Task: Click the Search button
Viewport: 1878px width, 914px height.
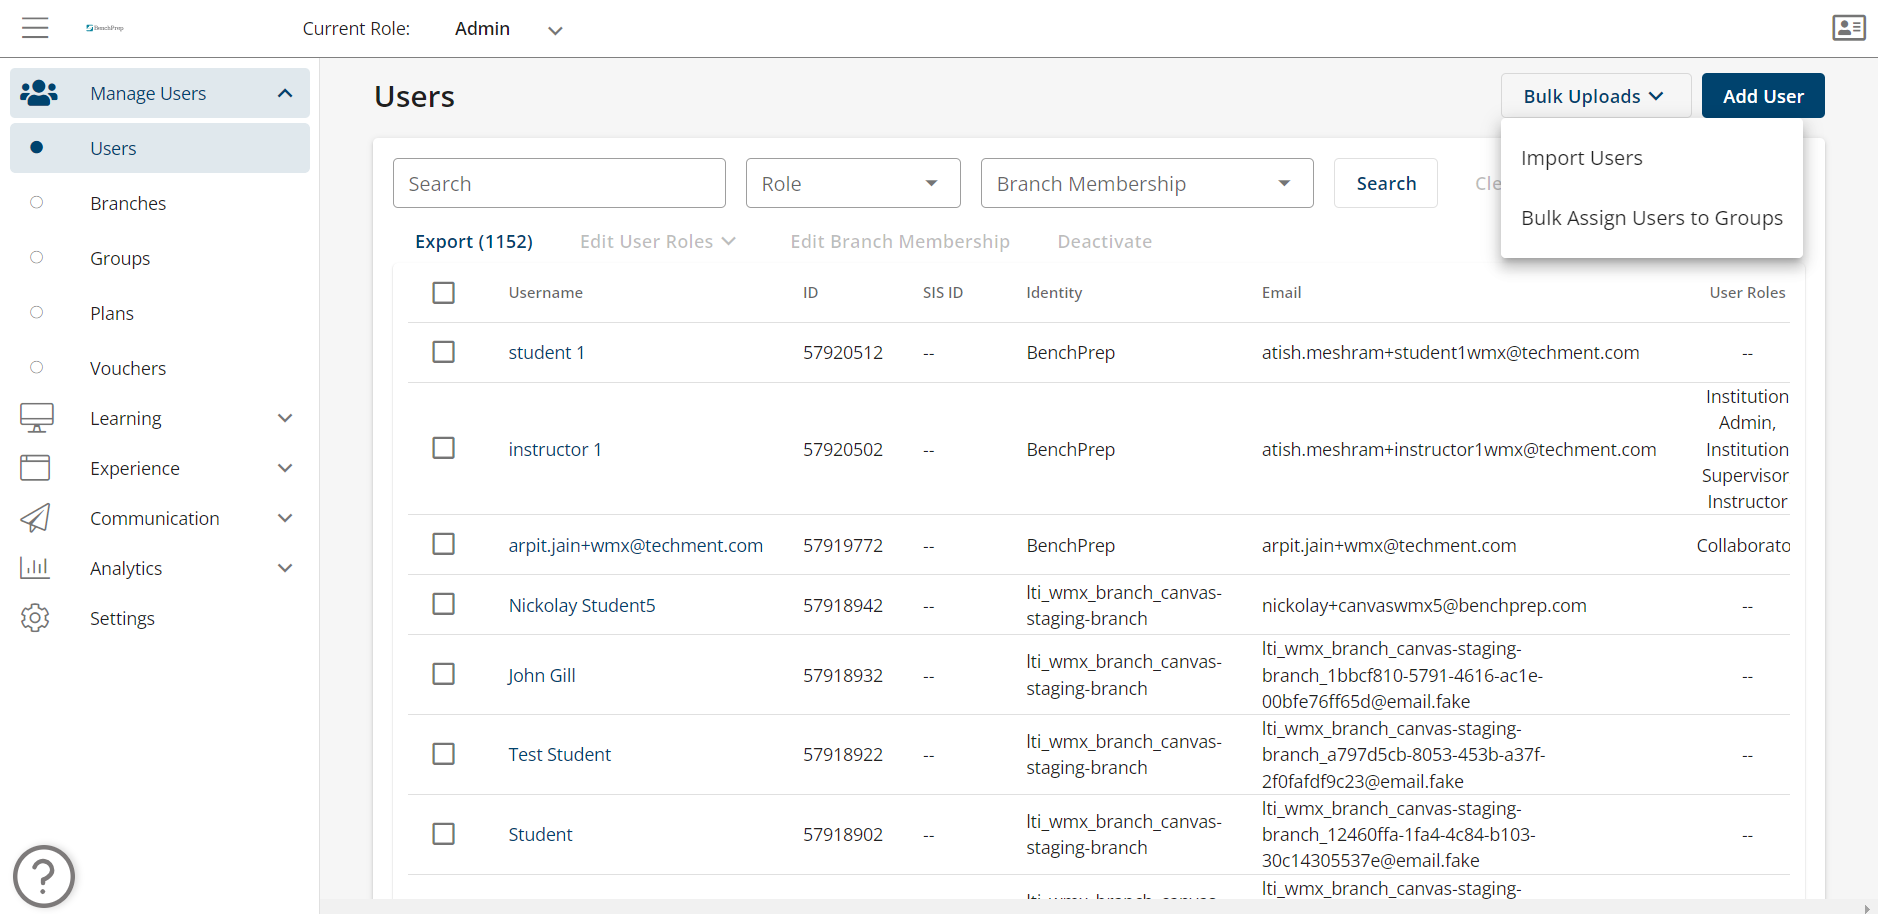Action: (x=1386, y=183)
